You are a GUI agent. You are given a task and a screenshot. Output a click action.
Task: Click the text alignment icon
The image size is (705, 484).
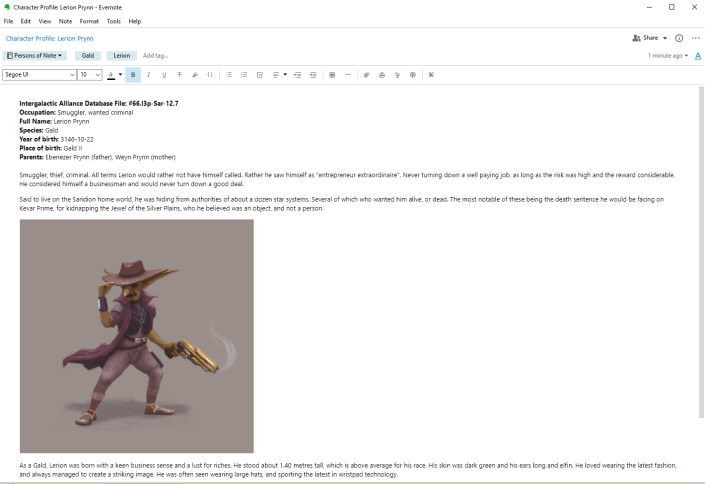tap(276, 75)
